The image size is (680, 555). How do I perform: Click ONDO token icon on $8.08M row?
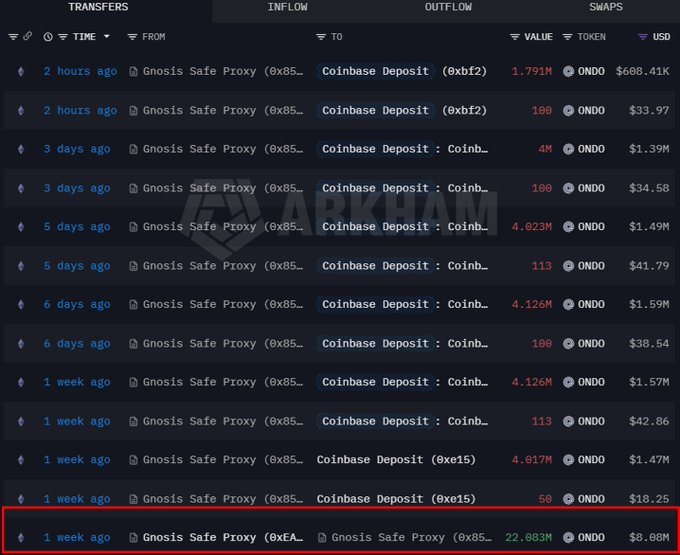pyautogui.click(x=569, y=538)
